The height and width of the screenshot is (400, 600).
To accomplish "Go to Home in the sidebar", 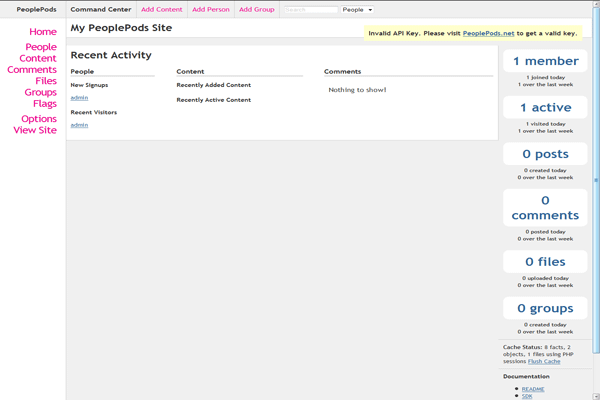I will (43, 32).
